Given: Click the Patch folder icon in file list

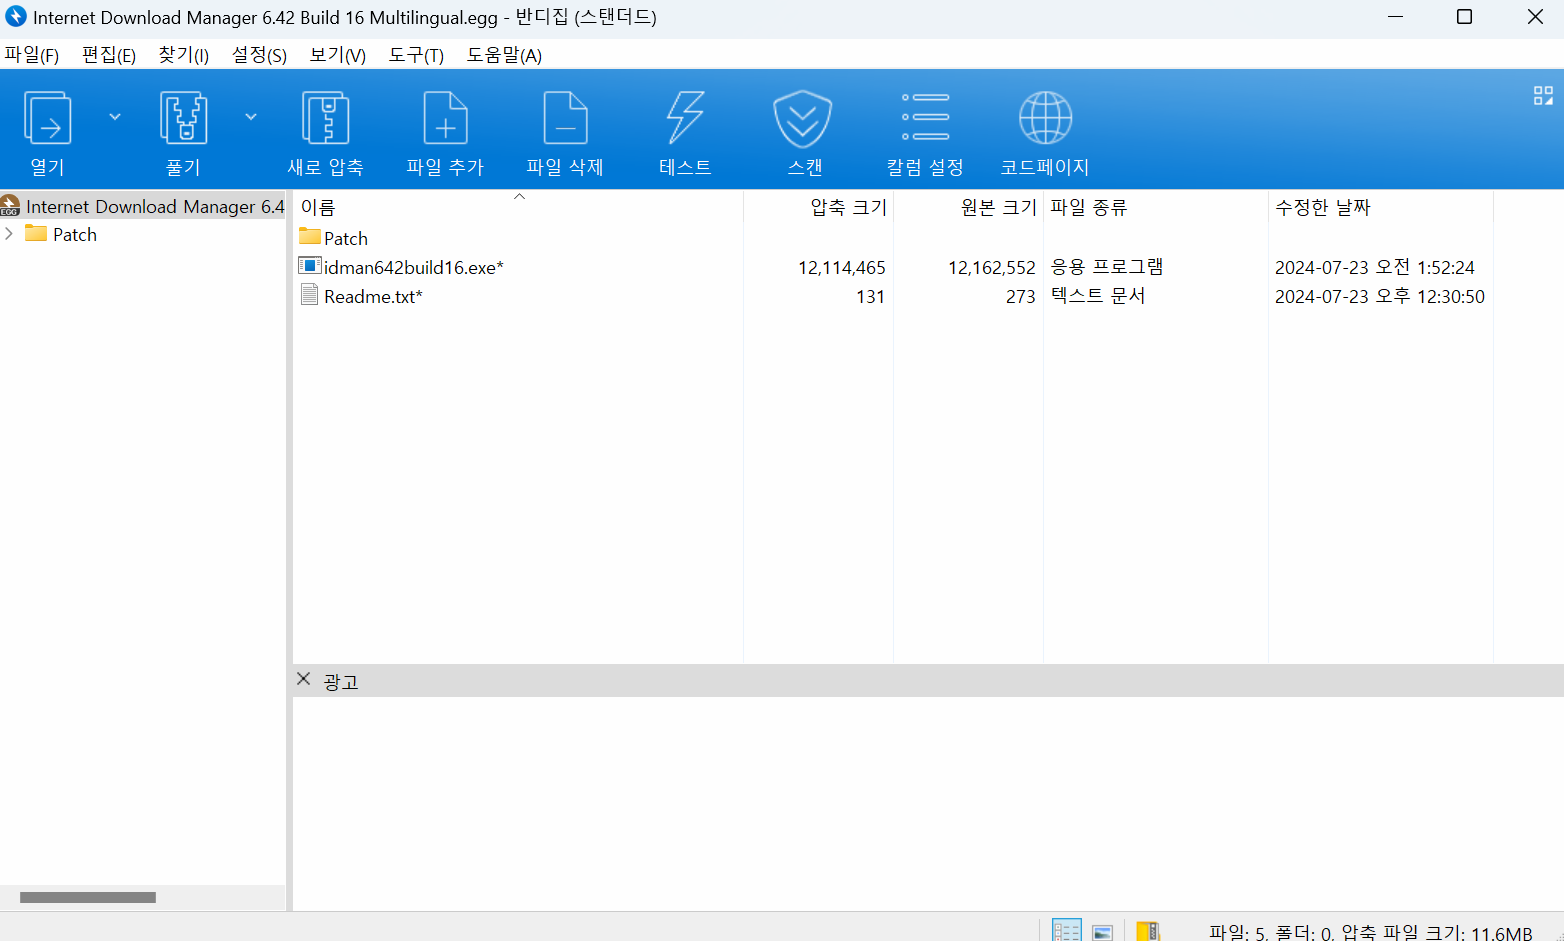Looking at the screenshot, I should pyautogui.click(x=309, y=237).
